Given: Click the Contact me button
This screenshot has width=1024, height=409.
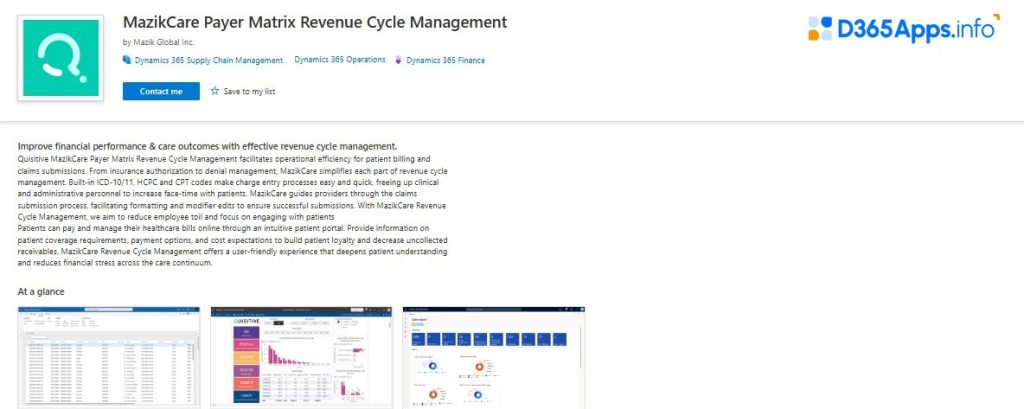Looking at the screenshot, I should point(161,91).
